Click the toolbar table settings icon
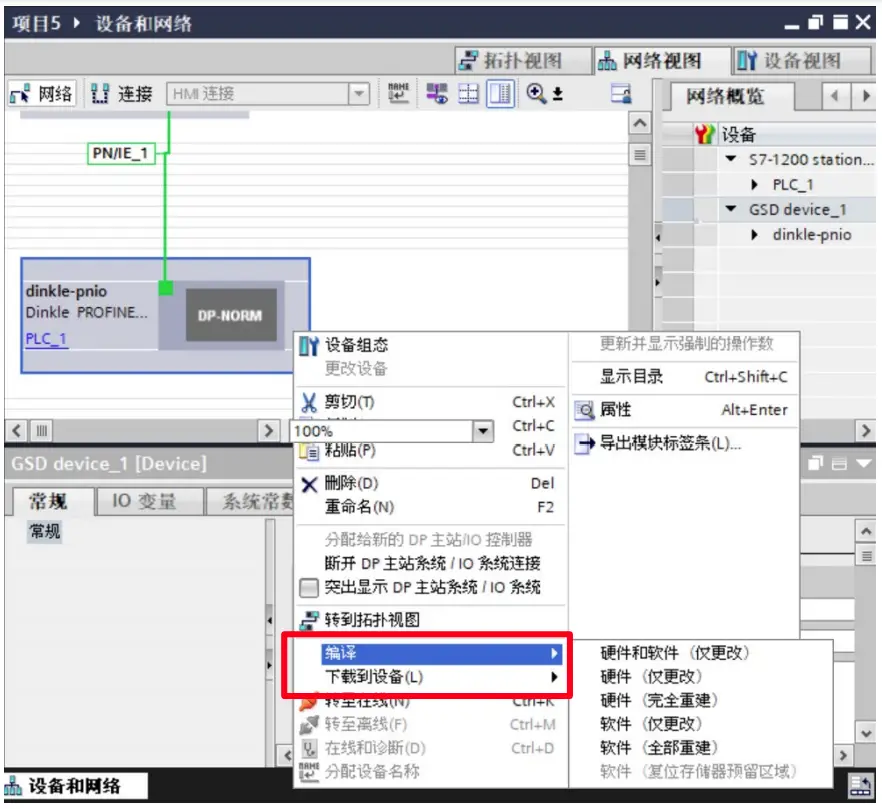 (x=621, y=93)
